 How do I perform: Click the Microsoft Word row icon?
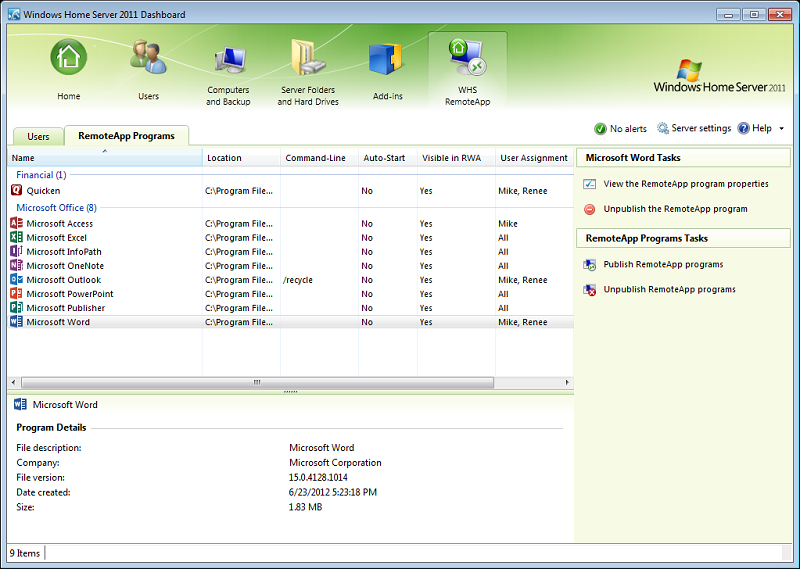[x=16, y=321]
